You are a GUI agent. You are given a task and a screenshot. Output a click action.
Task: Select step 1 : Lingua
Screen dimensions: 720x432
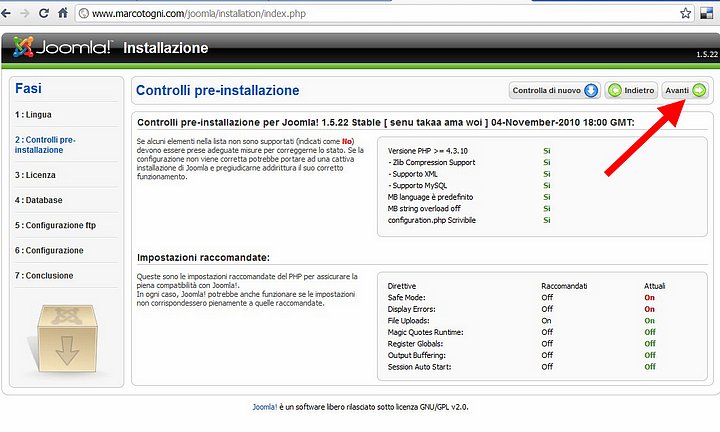pos(33,115)
